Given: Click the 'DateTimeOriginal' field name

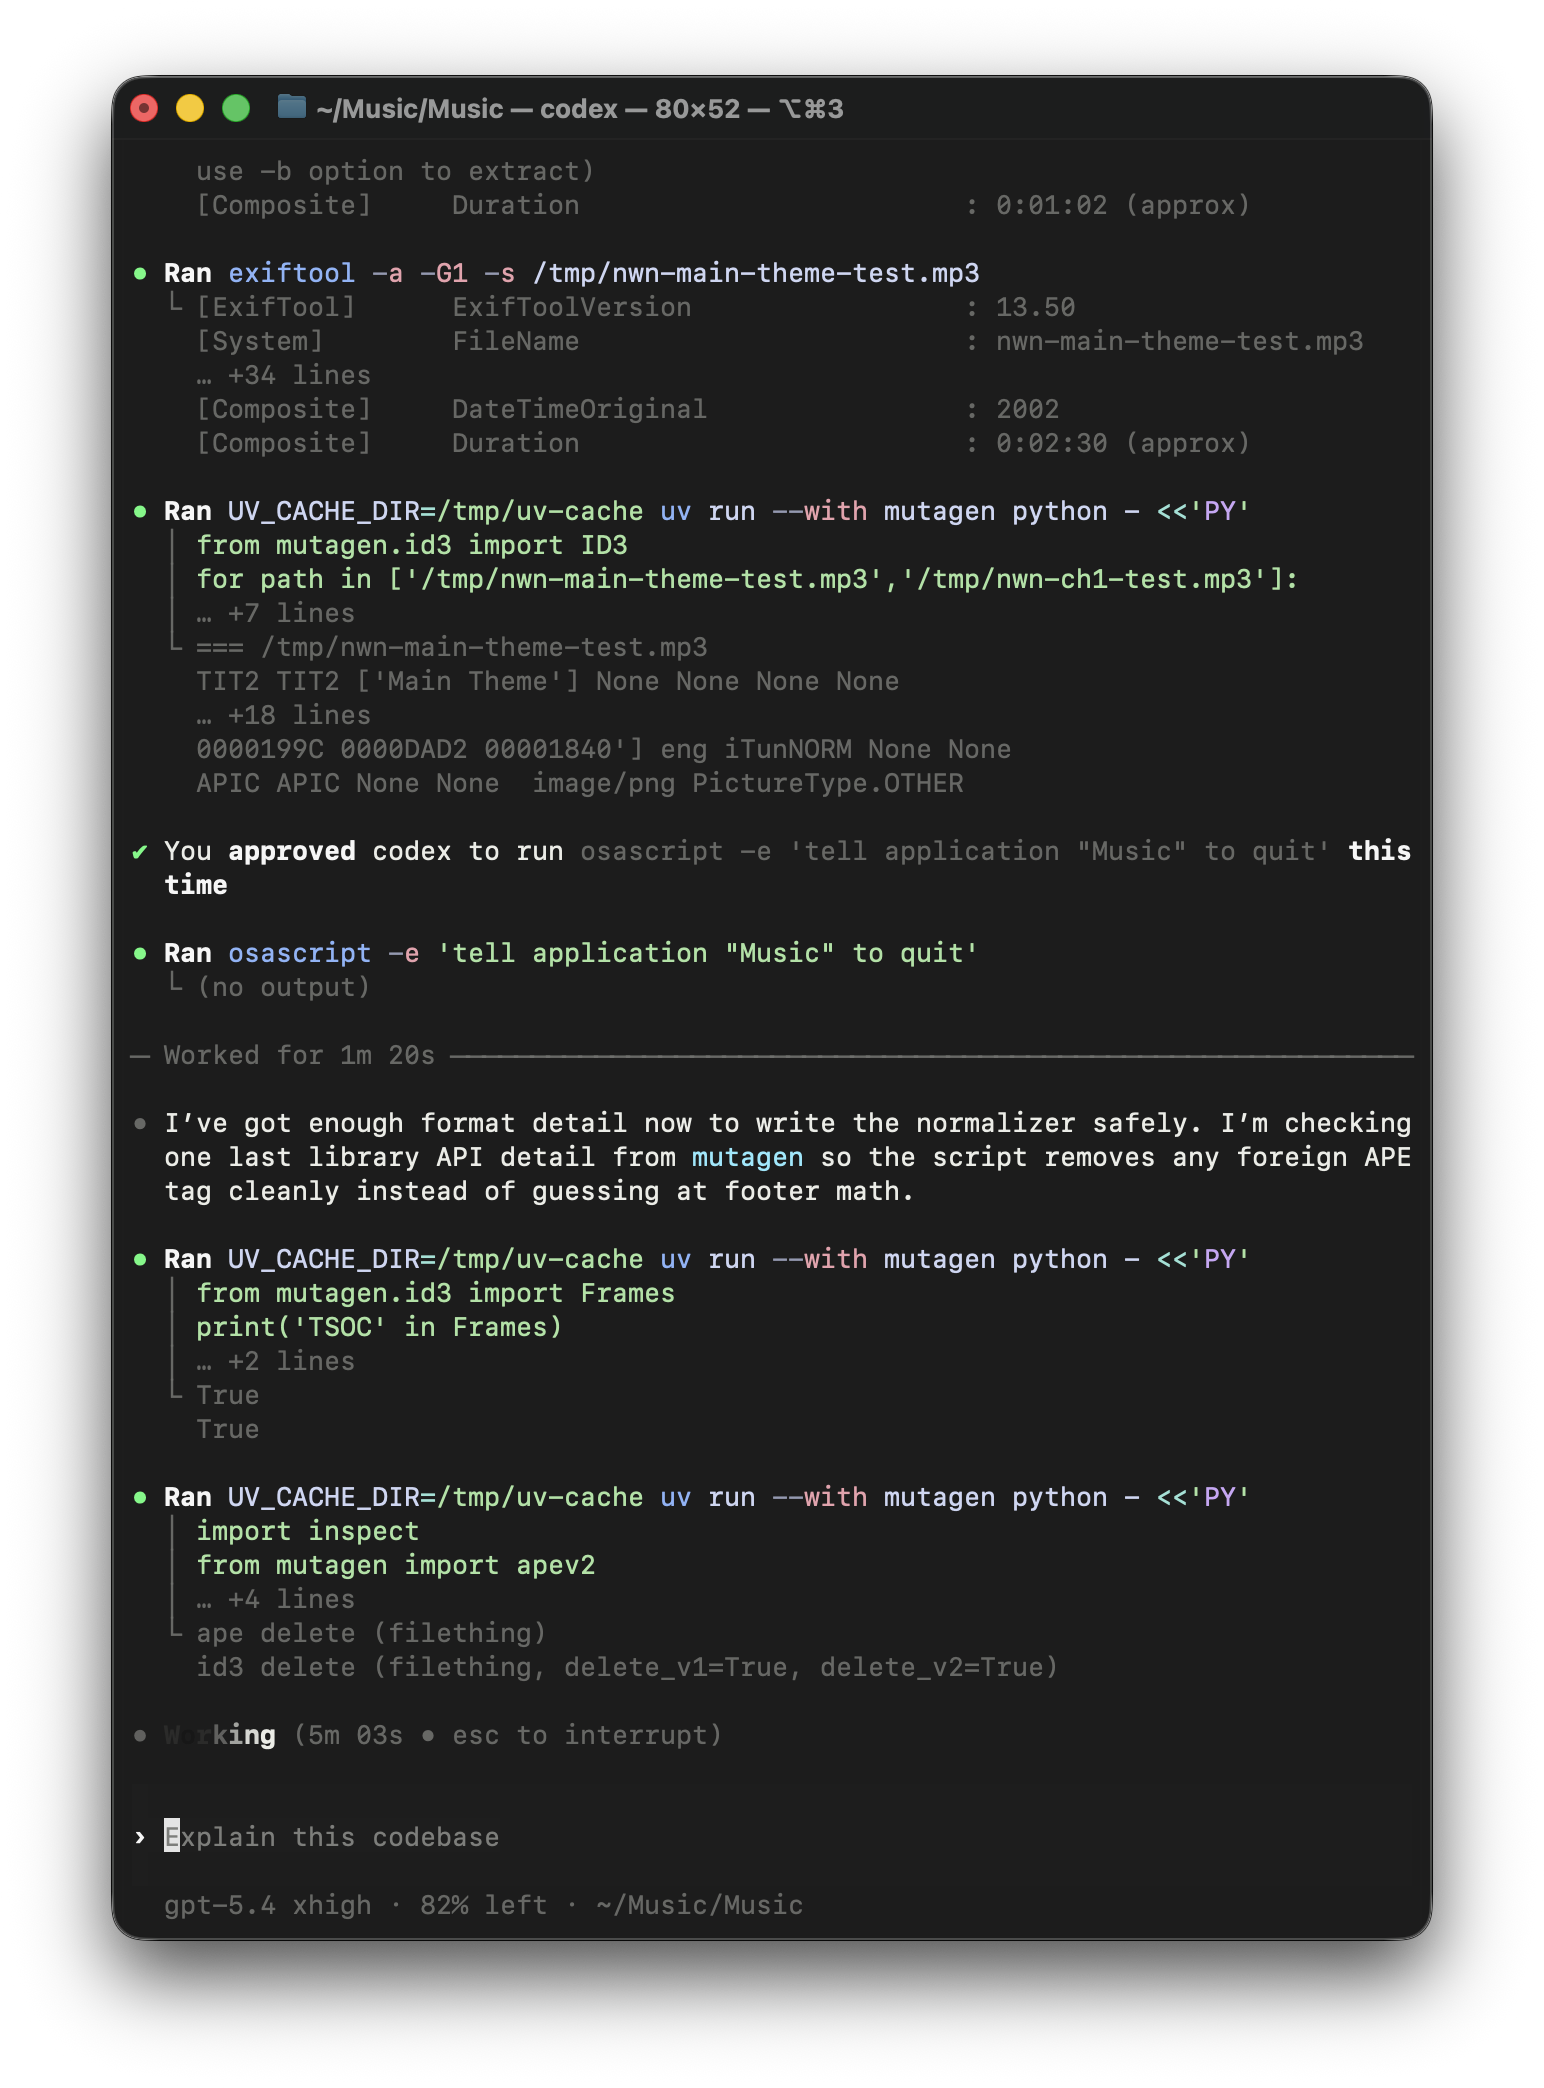Looking at the screenshot, I should pyautogui.click(x=580, y=410).
